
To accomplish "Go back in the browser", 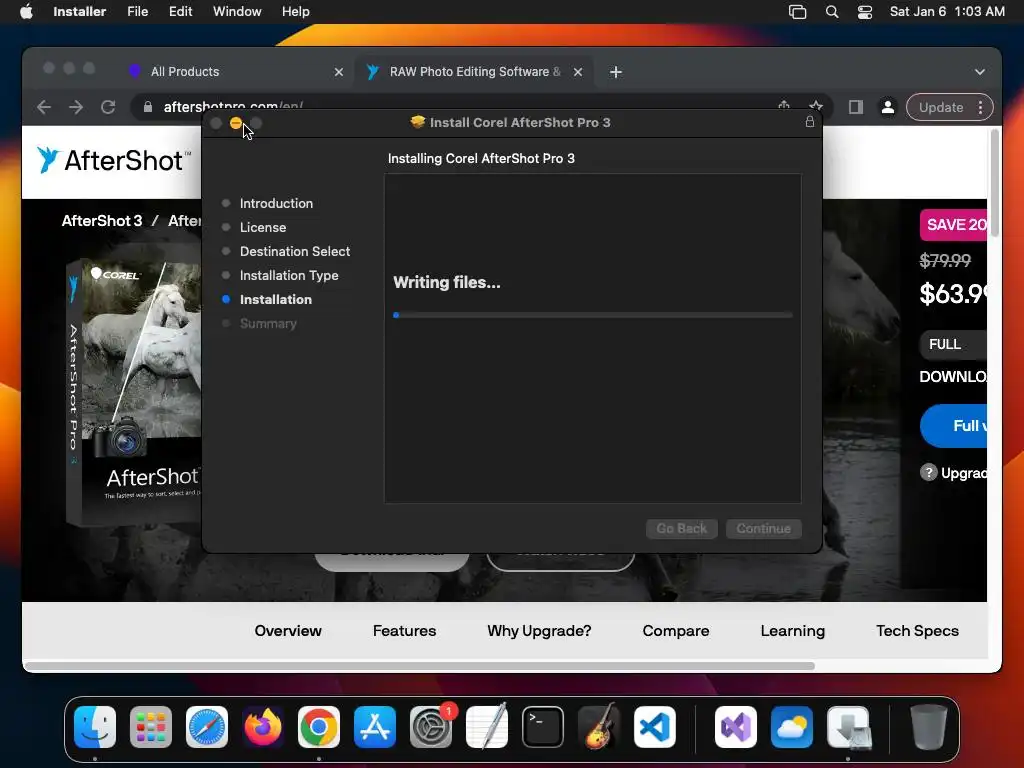I will coord(44,107).
